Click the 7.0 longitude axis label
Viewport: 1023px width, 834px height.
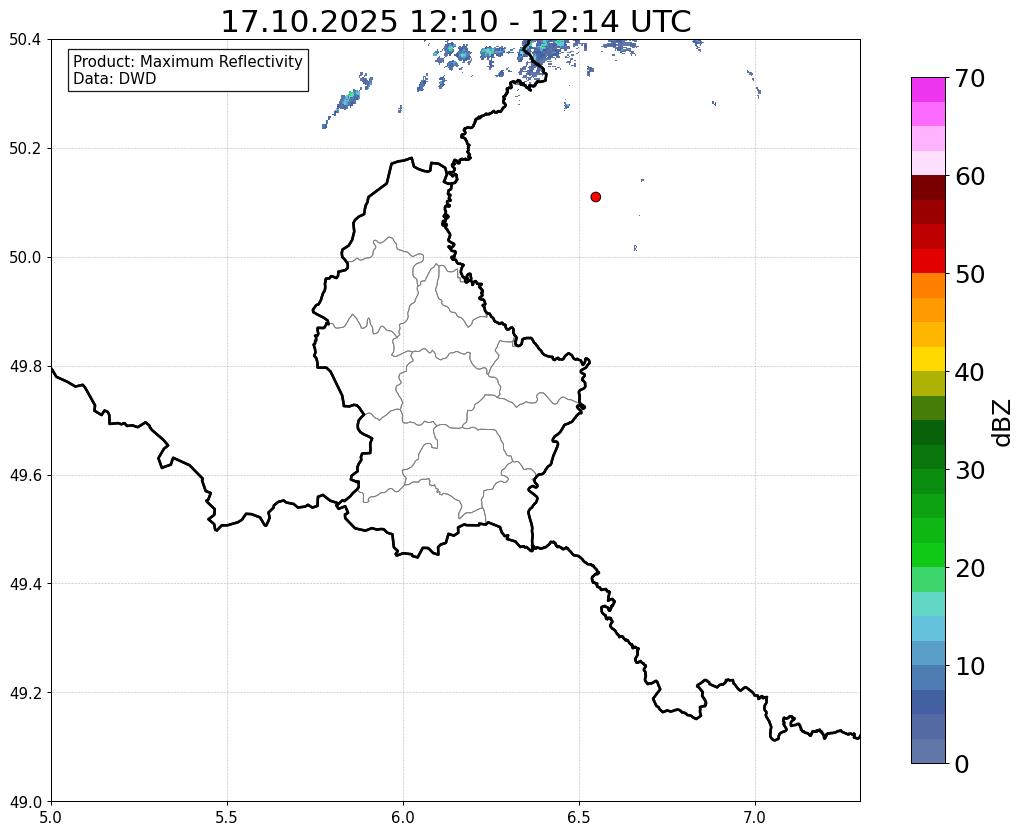click(755, 817)
